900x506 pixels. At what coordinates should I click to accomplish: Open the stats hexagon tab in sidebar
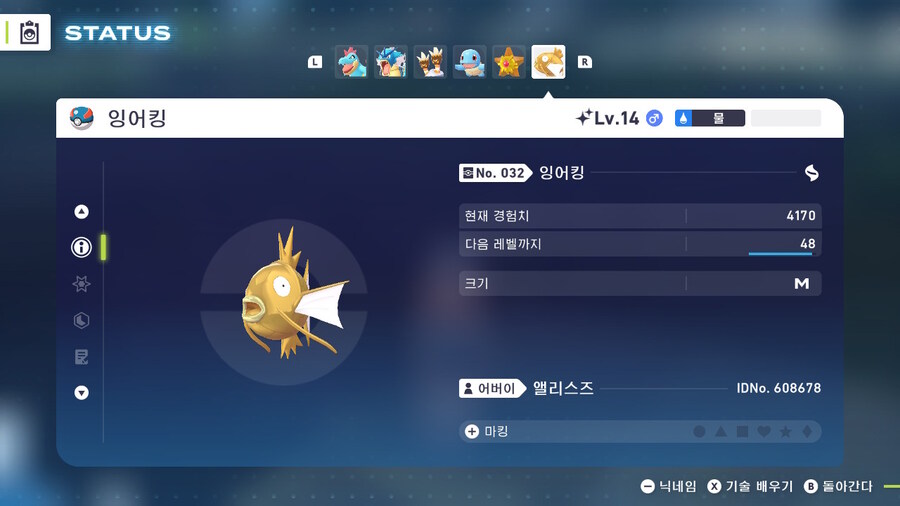(82, 284)
